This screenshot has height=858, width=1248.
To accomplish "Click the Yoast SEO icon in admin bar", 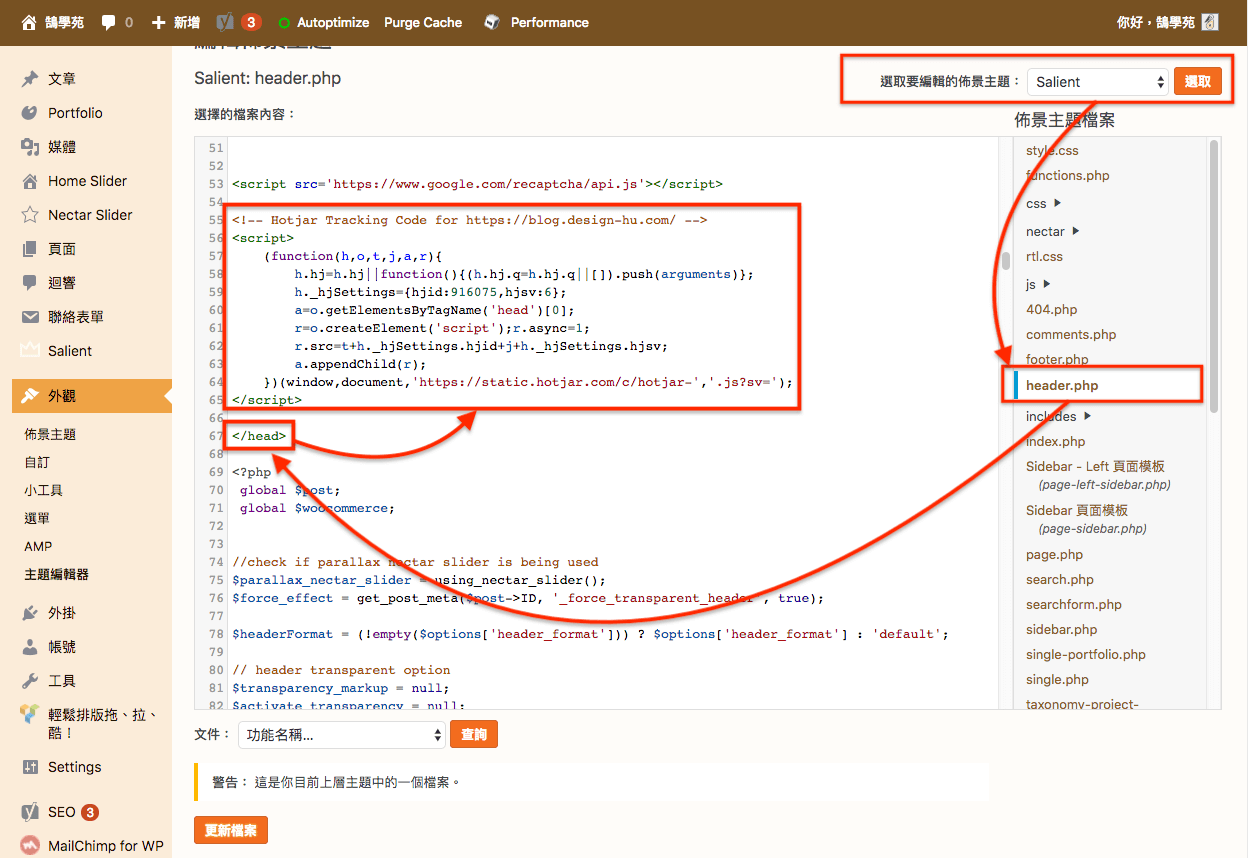I will tap(226, 22).
